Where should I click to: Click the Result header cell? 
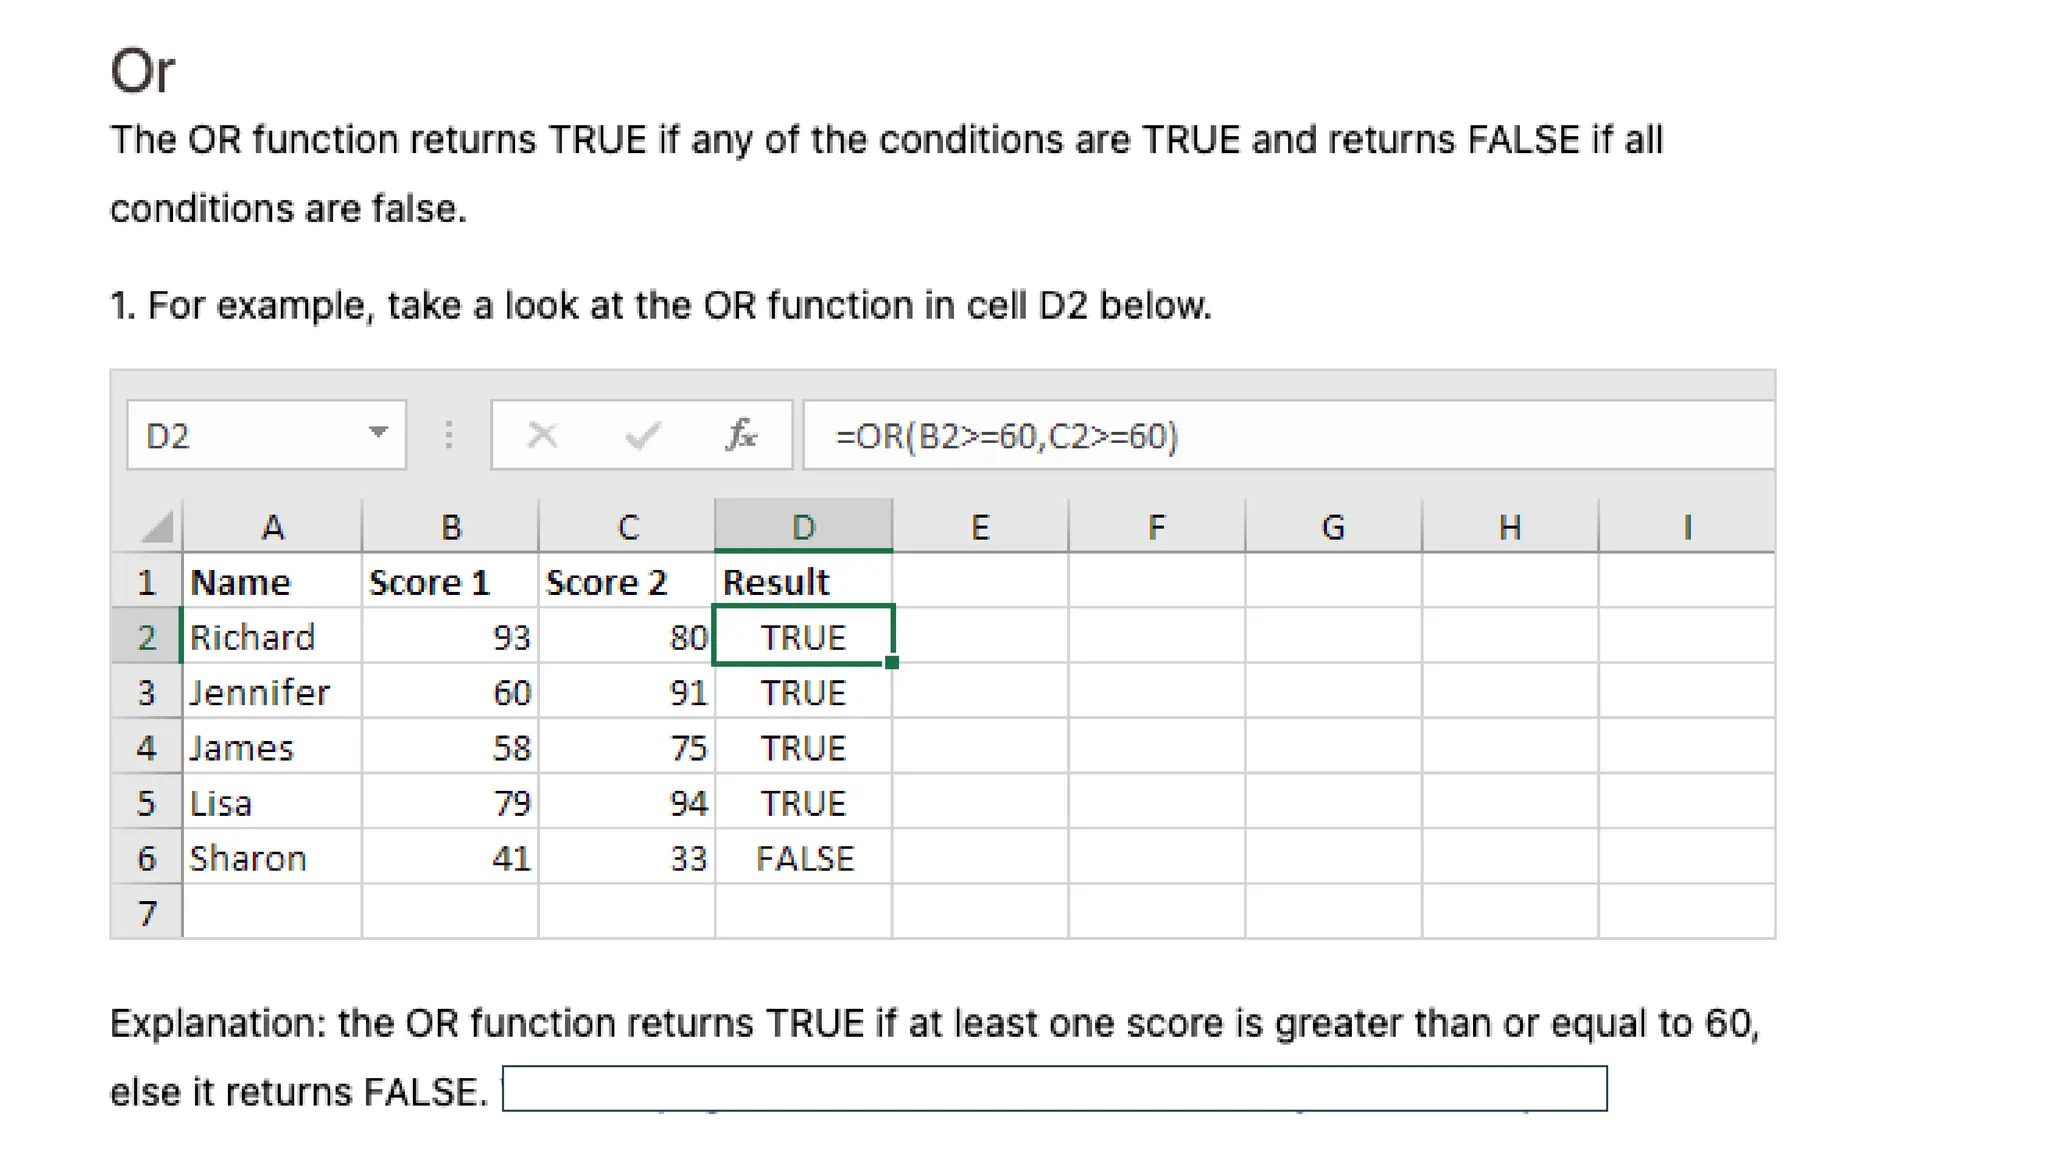point(803,581)
